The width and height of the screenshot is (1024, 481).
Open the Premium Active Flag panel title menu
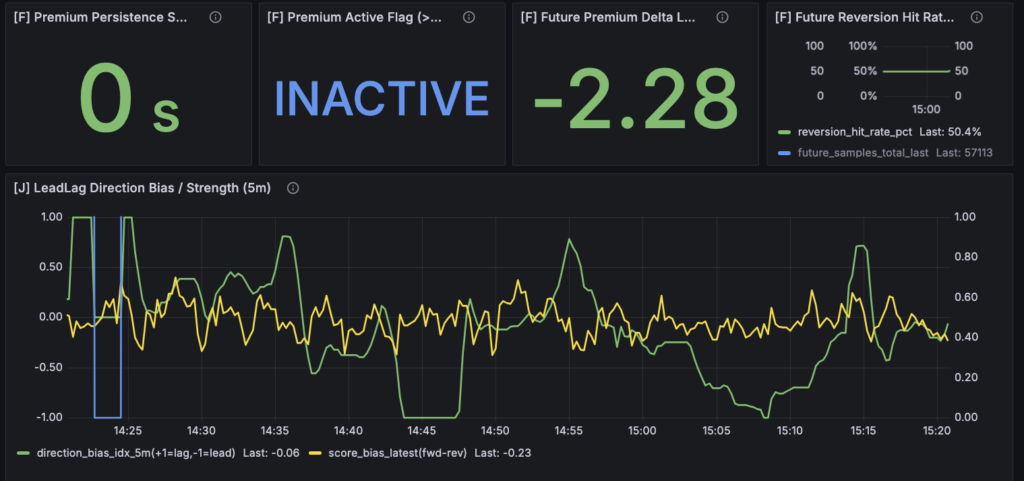coord(358,17)
